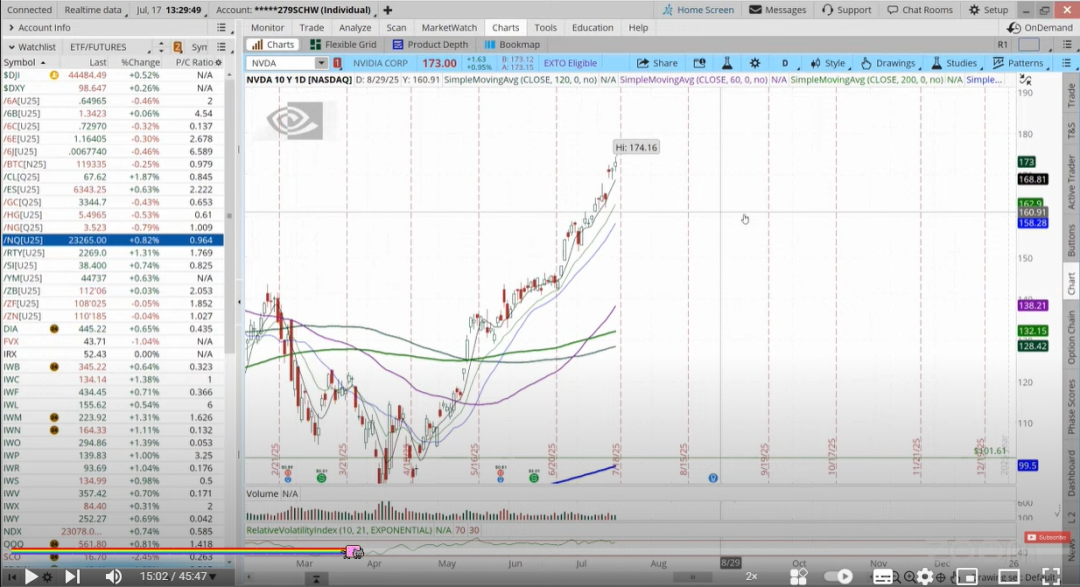Screen dimensions: 1080x587
Task: Open the Messages envelope
Action: (777, 10)
